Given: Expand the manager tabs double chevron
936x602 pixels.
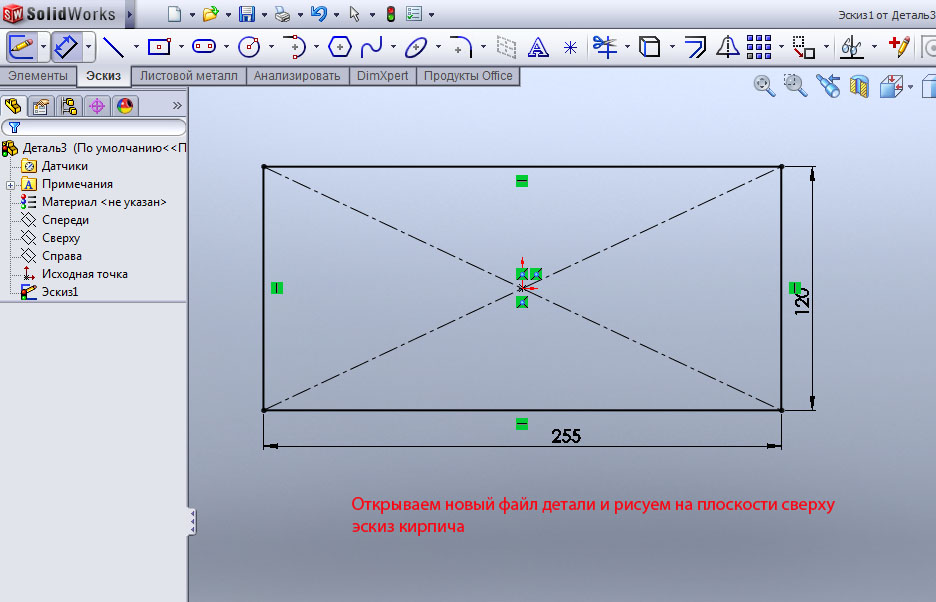Looking at the screenshot, I should coord(177,105).
